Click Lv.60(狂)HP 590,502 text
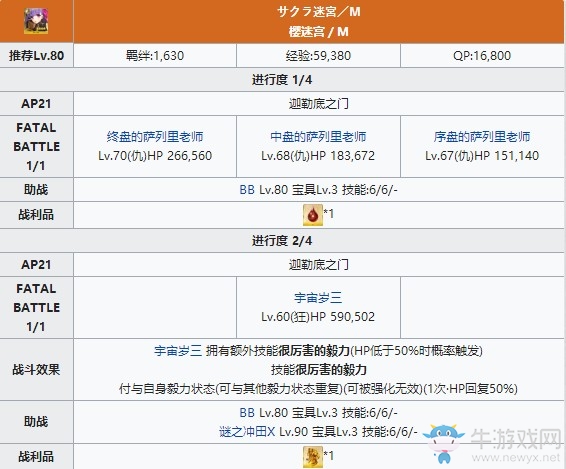The width and height of the screenshot is (566, 469). [x=318, y=317]
